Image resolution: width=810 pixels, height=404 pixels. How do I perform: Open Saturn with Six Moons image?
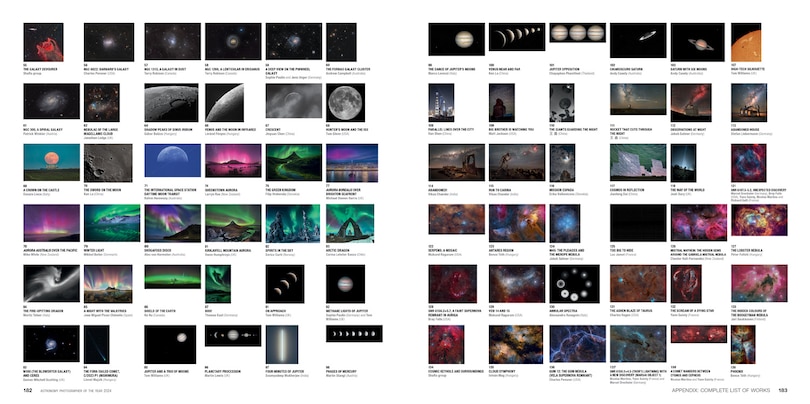[698, 42]
